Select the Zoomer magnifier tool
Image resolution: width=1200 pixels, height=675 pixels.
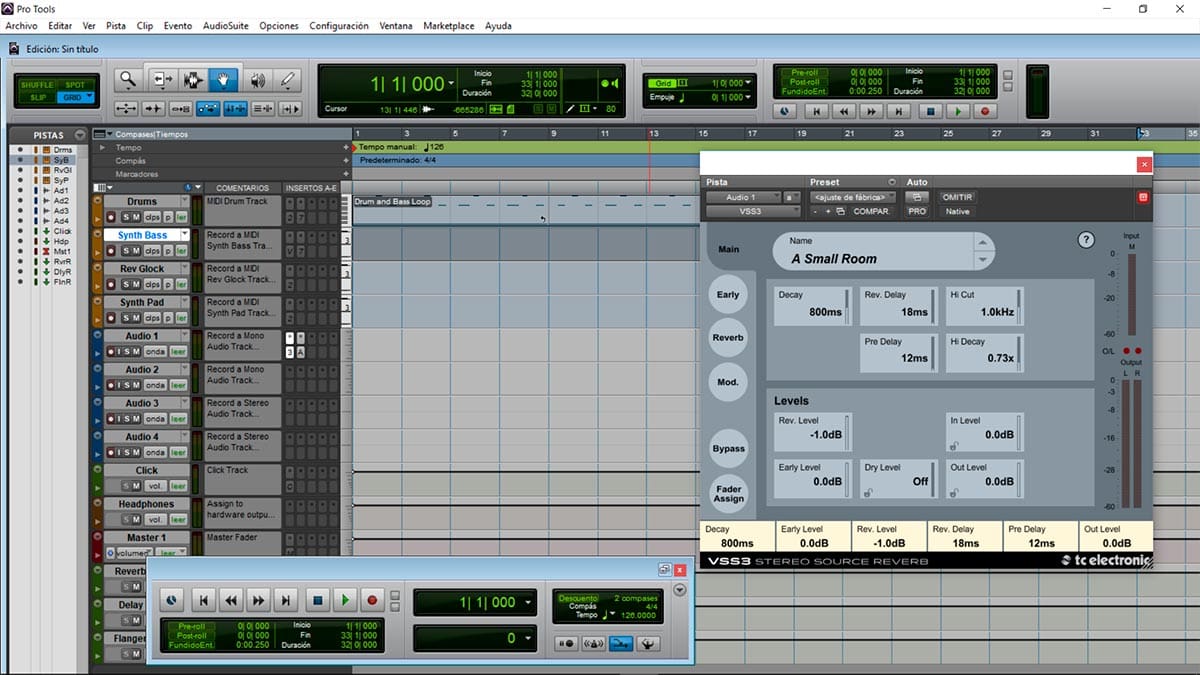128,79
